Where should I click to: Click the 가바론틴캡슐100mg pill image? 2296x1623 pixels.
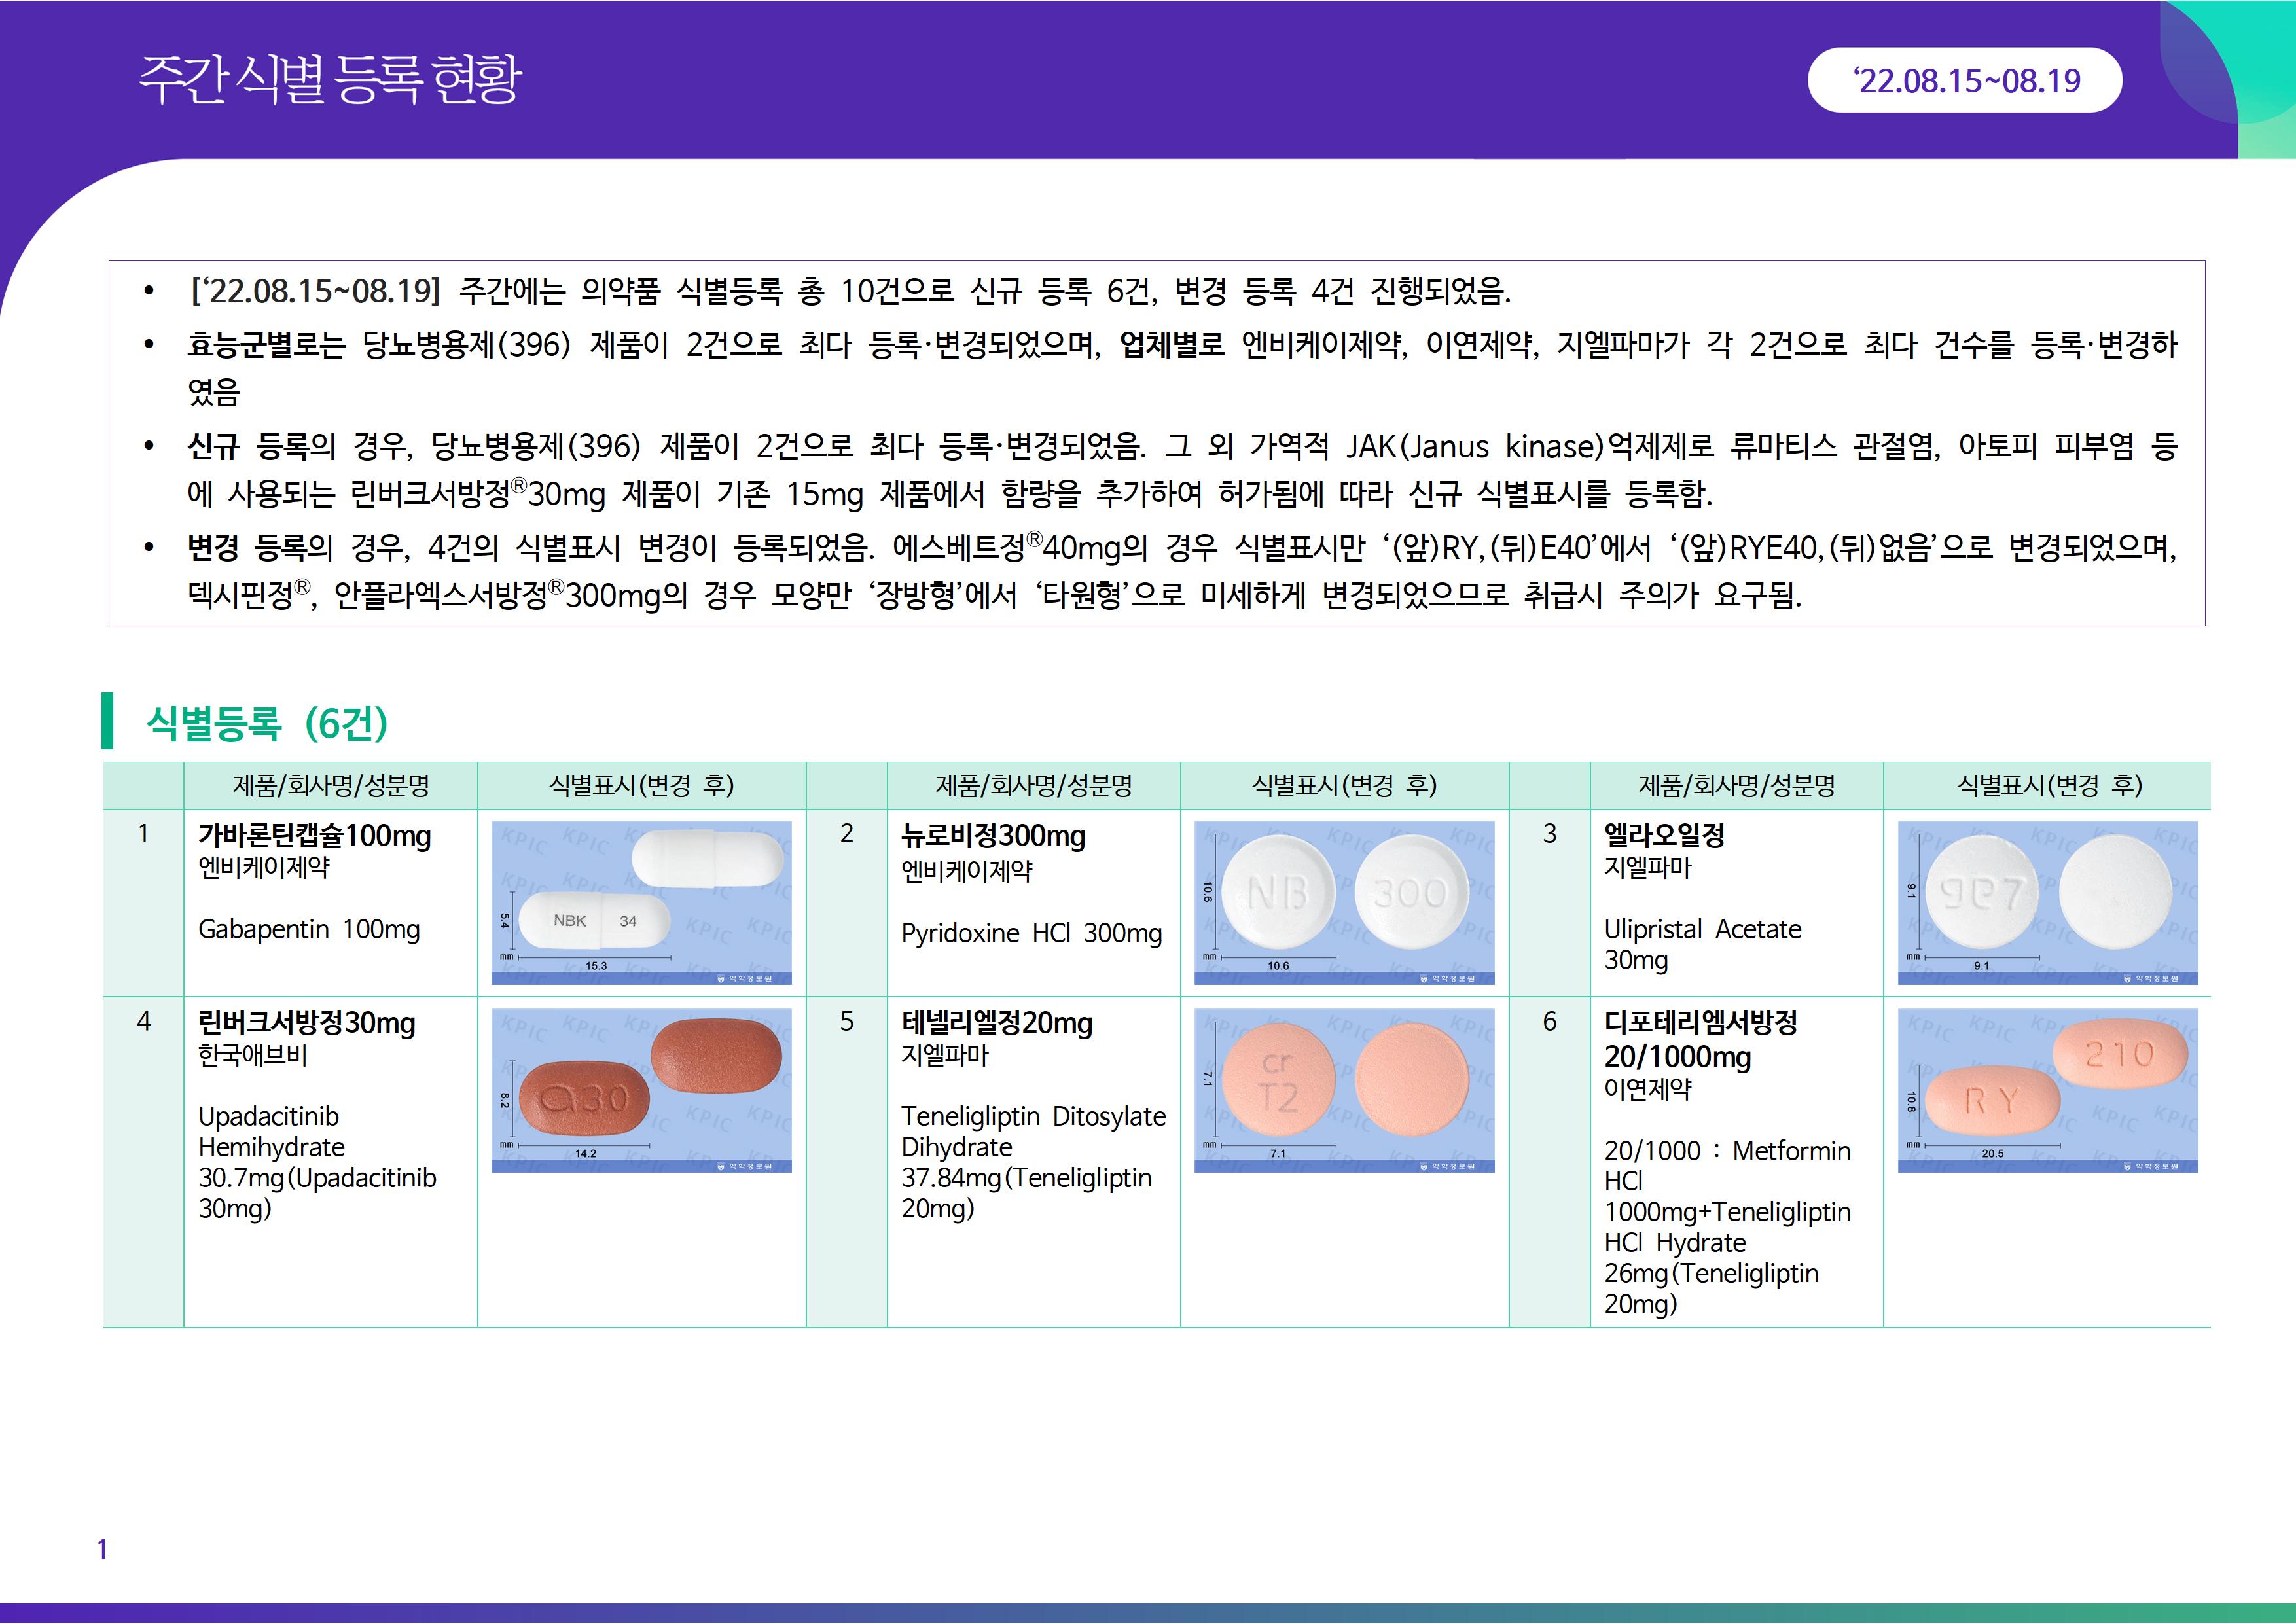click(x=641, y=902)
